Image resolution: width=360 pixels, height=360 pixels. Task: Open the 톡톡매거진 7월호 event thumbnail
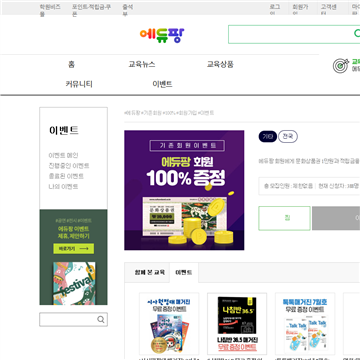[305, 324]
